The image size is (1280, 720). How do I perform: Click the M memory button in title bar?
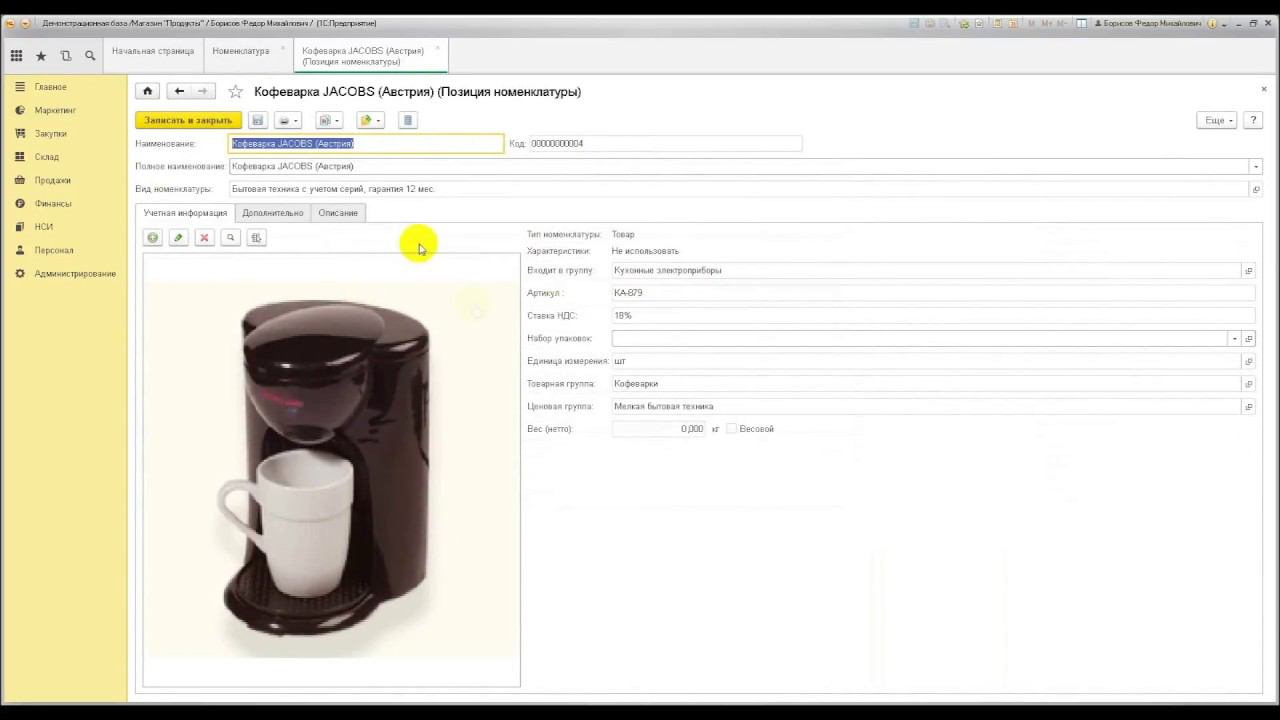coord(1031,24)
